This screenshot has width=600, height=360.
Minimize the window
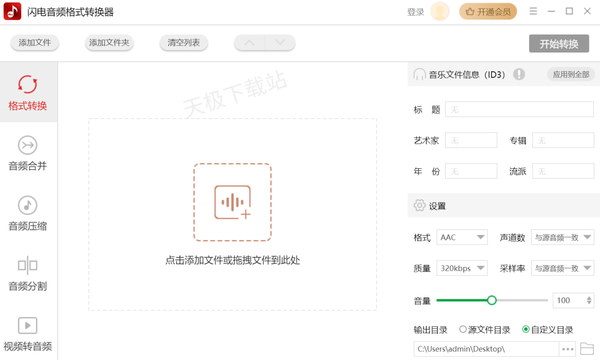tap(551, 11)
